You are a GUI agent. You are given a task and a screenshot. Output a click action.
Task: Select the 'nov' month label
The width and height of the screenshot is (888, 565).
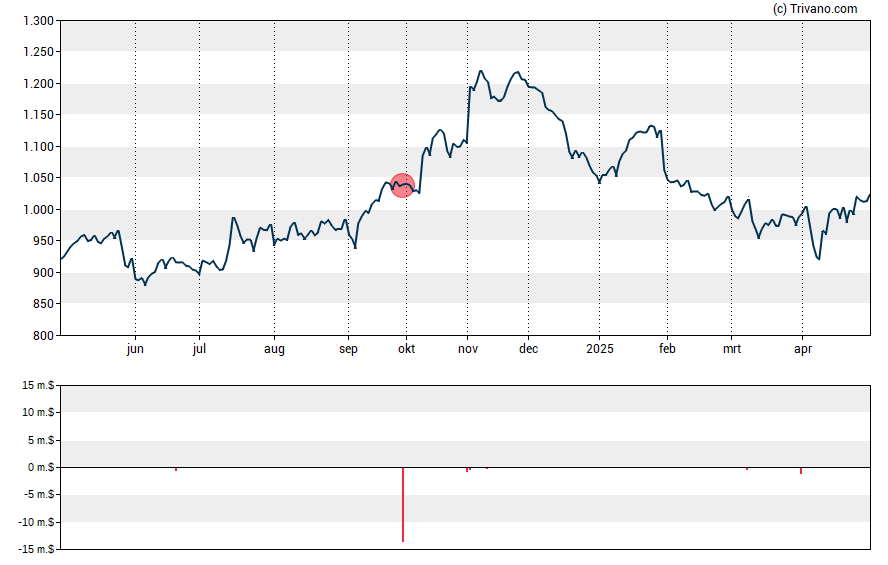468,349
